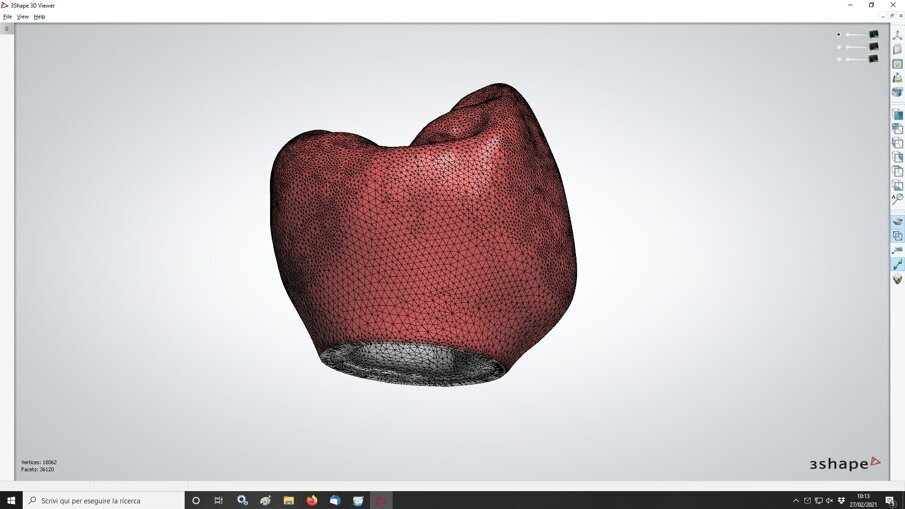Click the Windows Start button

[11, 500]
